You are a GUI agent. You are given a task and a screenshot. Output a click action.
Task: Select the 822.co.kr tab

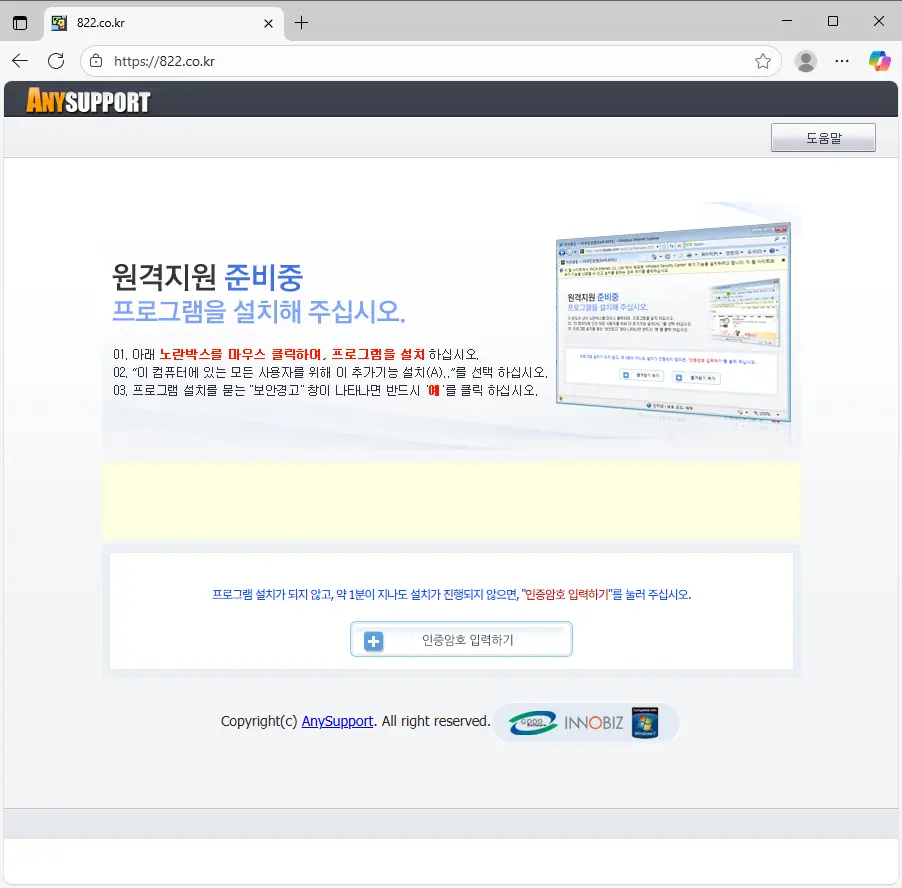pyautogui.click(x=150, y=23)
